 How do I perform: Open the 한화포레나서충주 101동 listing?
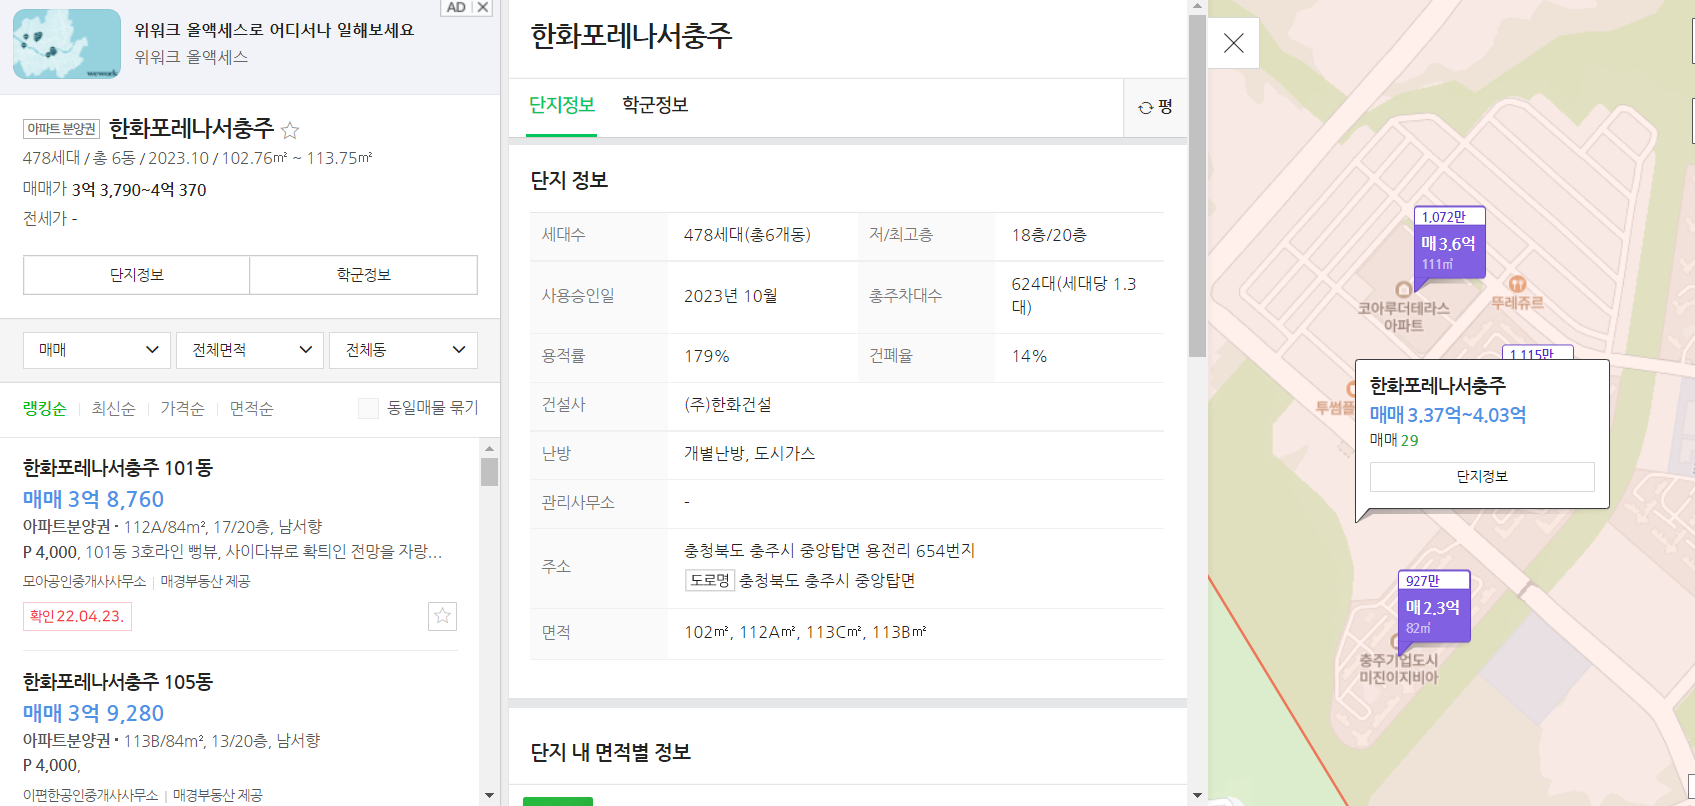(x=118, y=468)
